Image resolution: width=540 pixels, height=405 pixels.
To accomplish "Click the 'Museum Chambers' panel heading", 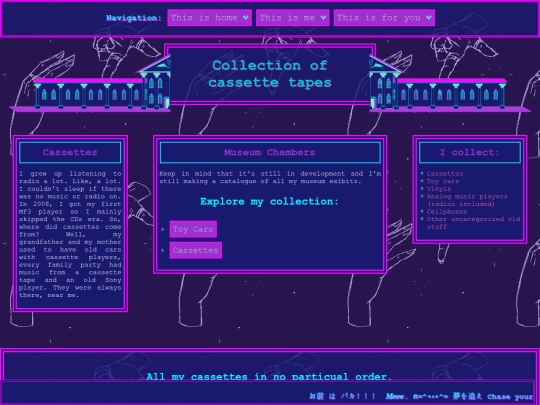I will (x=270, y=152).
